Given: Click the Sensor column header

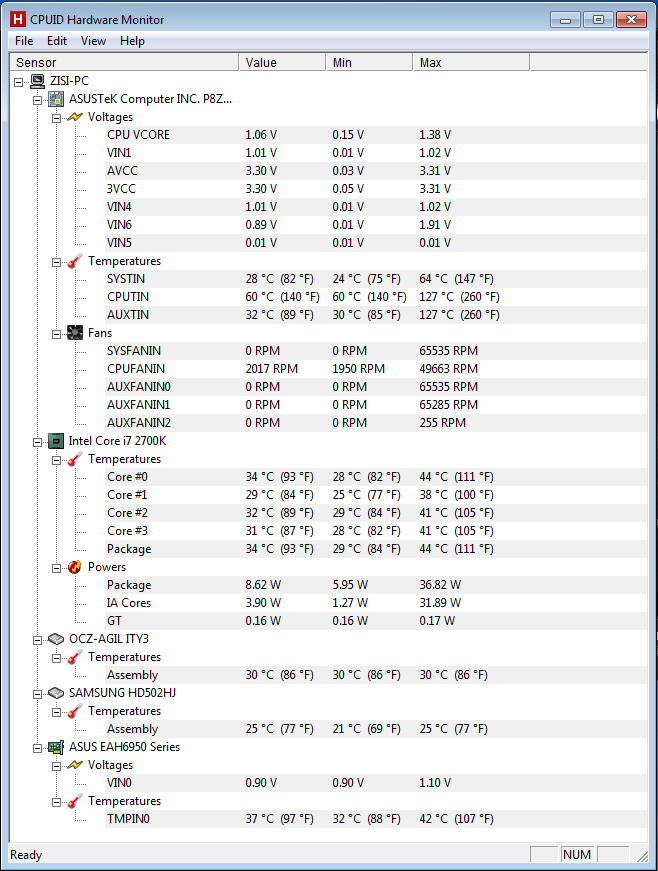Looking at the screenshot, I should [x=124, y=62].
